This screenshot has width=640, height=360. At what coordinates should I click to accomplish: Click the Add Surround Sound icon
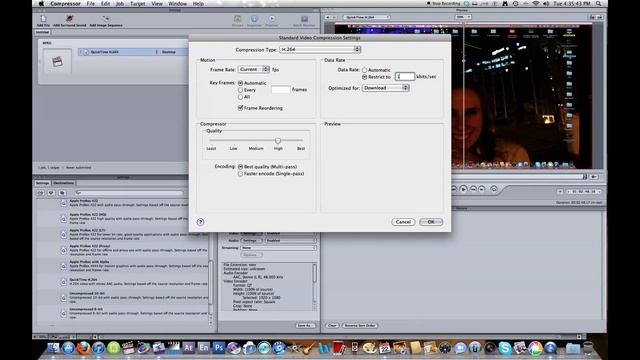pos(70,19)
